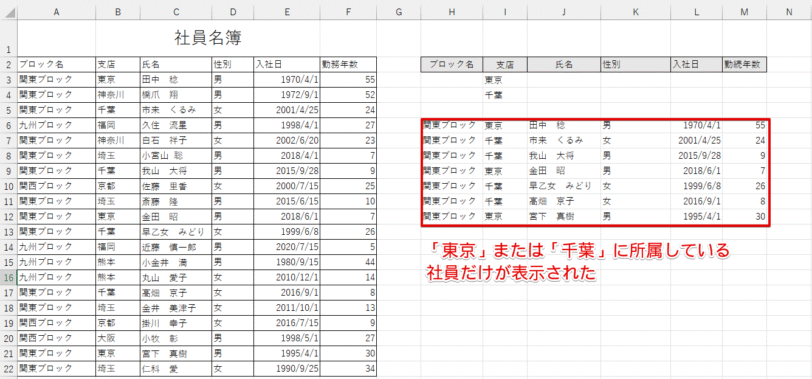Select column J header
Viewport: 812px width, 379px height.
(564, 12)
